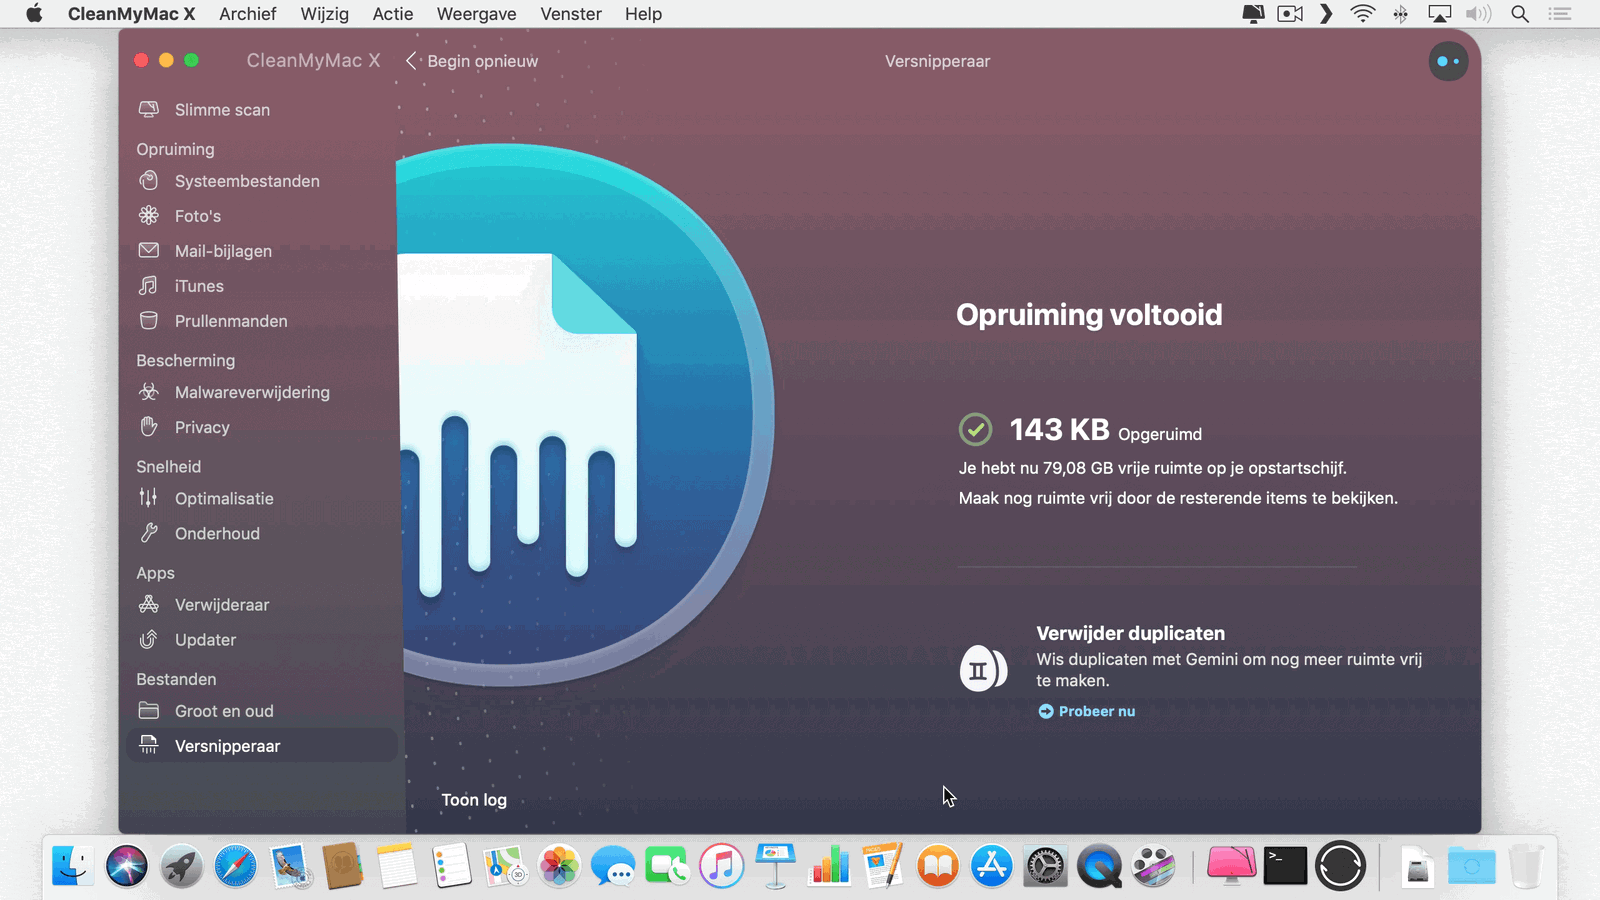Viewport: 1600px width, 900px height.
Task: Open the assistant dots button top right
Action: click(1448, 61)
